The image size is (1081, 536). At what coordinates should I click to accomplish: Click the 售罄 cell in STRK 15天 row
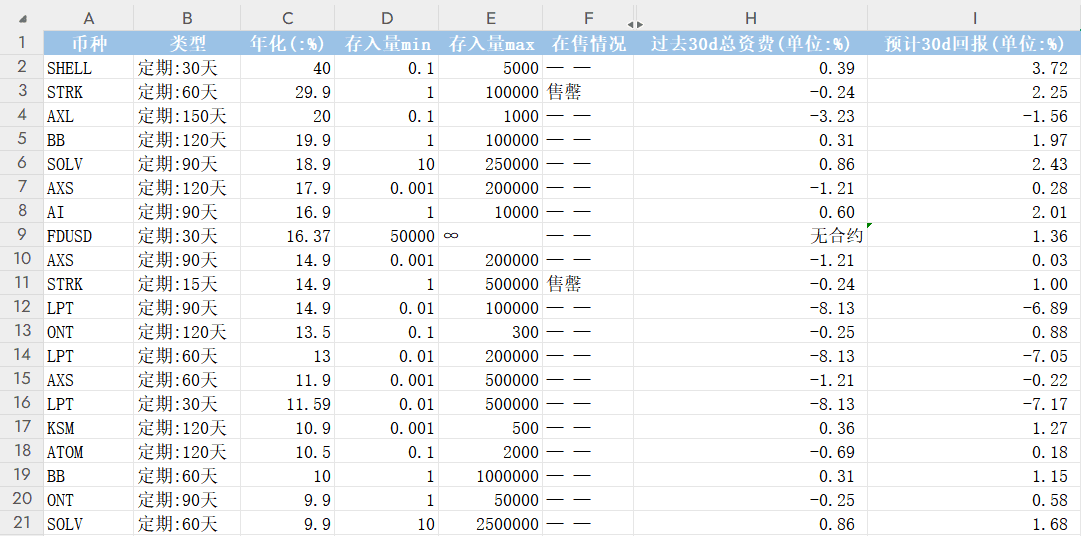(588, 284)
